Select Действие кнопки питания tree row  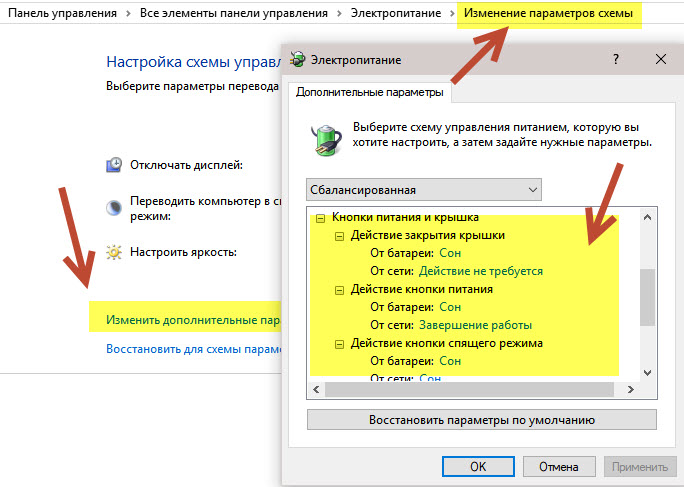tap(421, 289)
